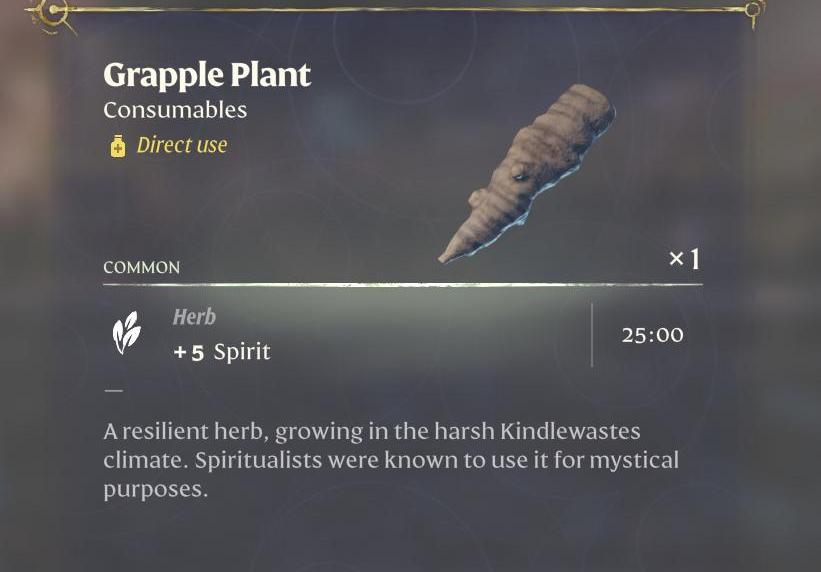
Task: Click the small dash below the leaf icon
Action: (113, 391)
